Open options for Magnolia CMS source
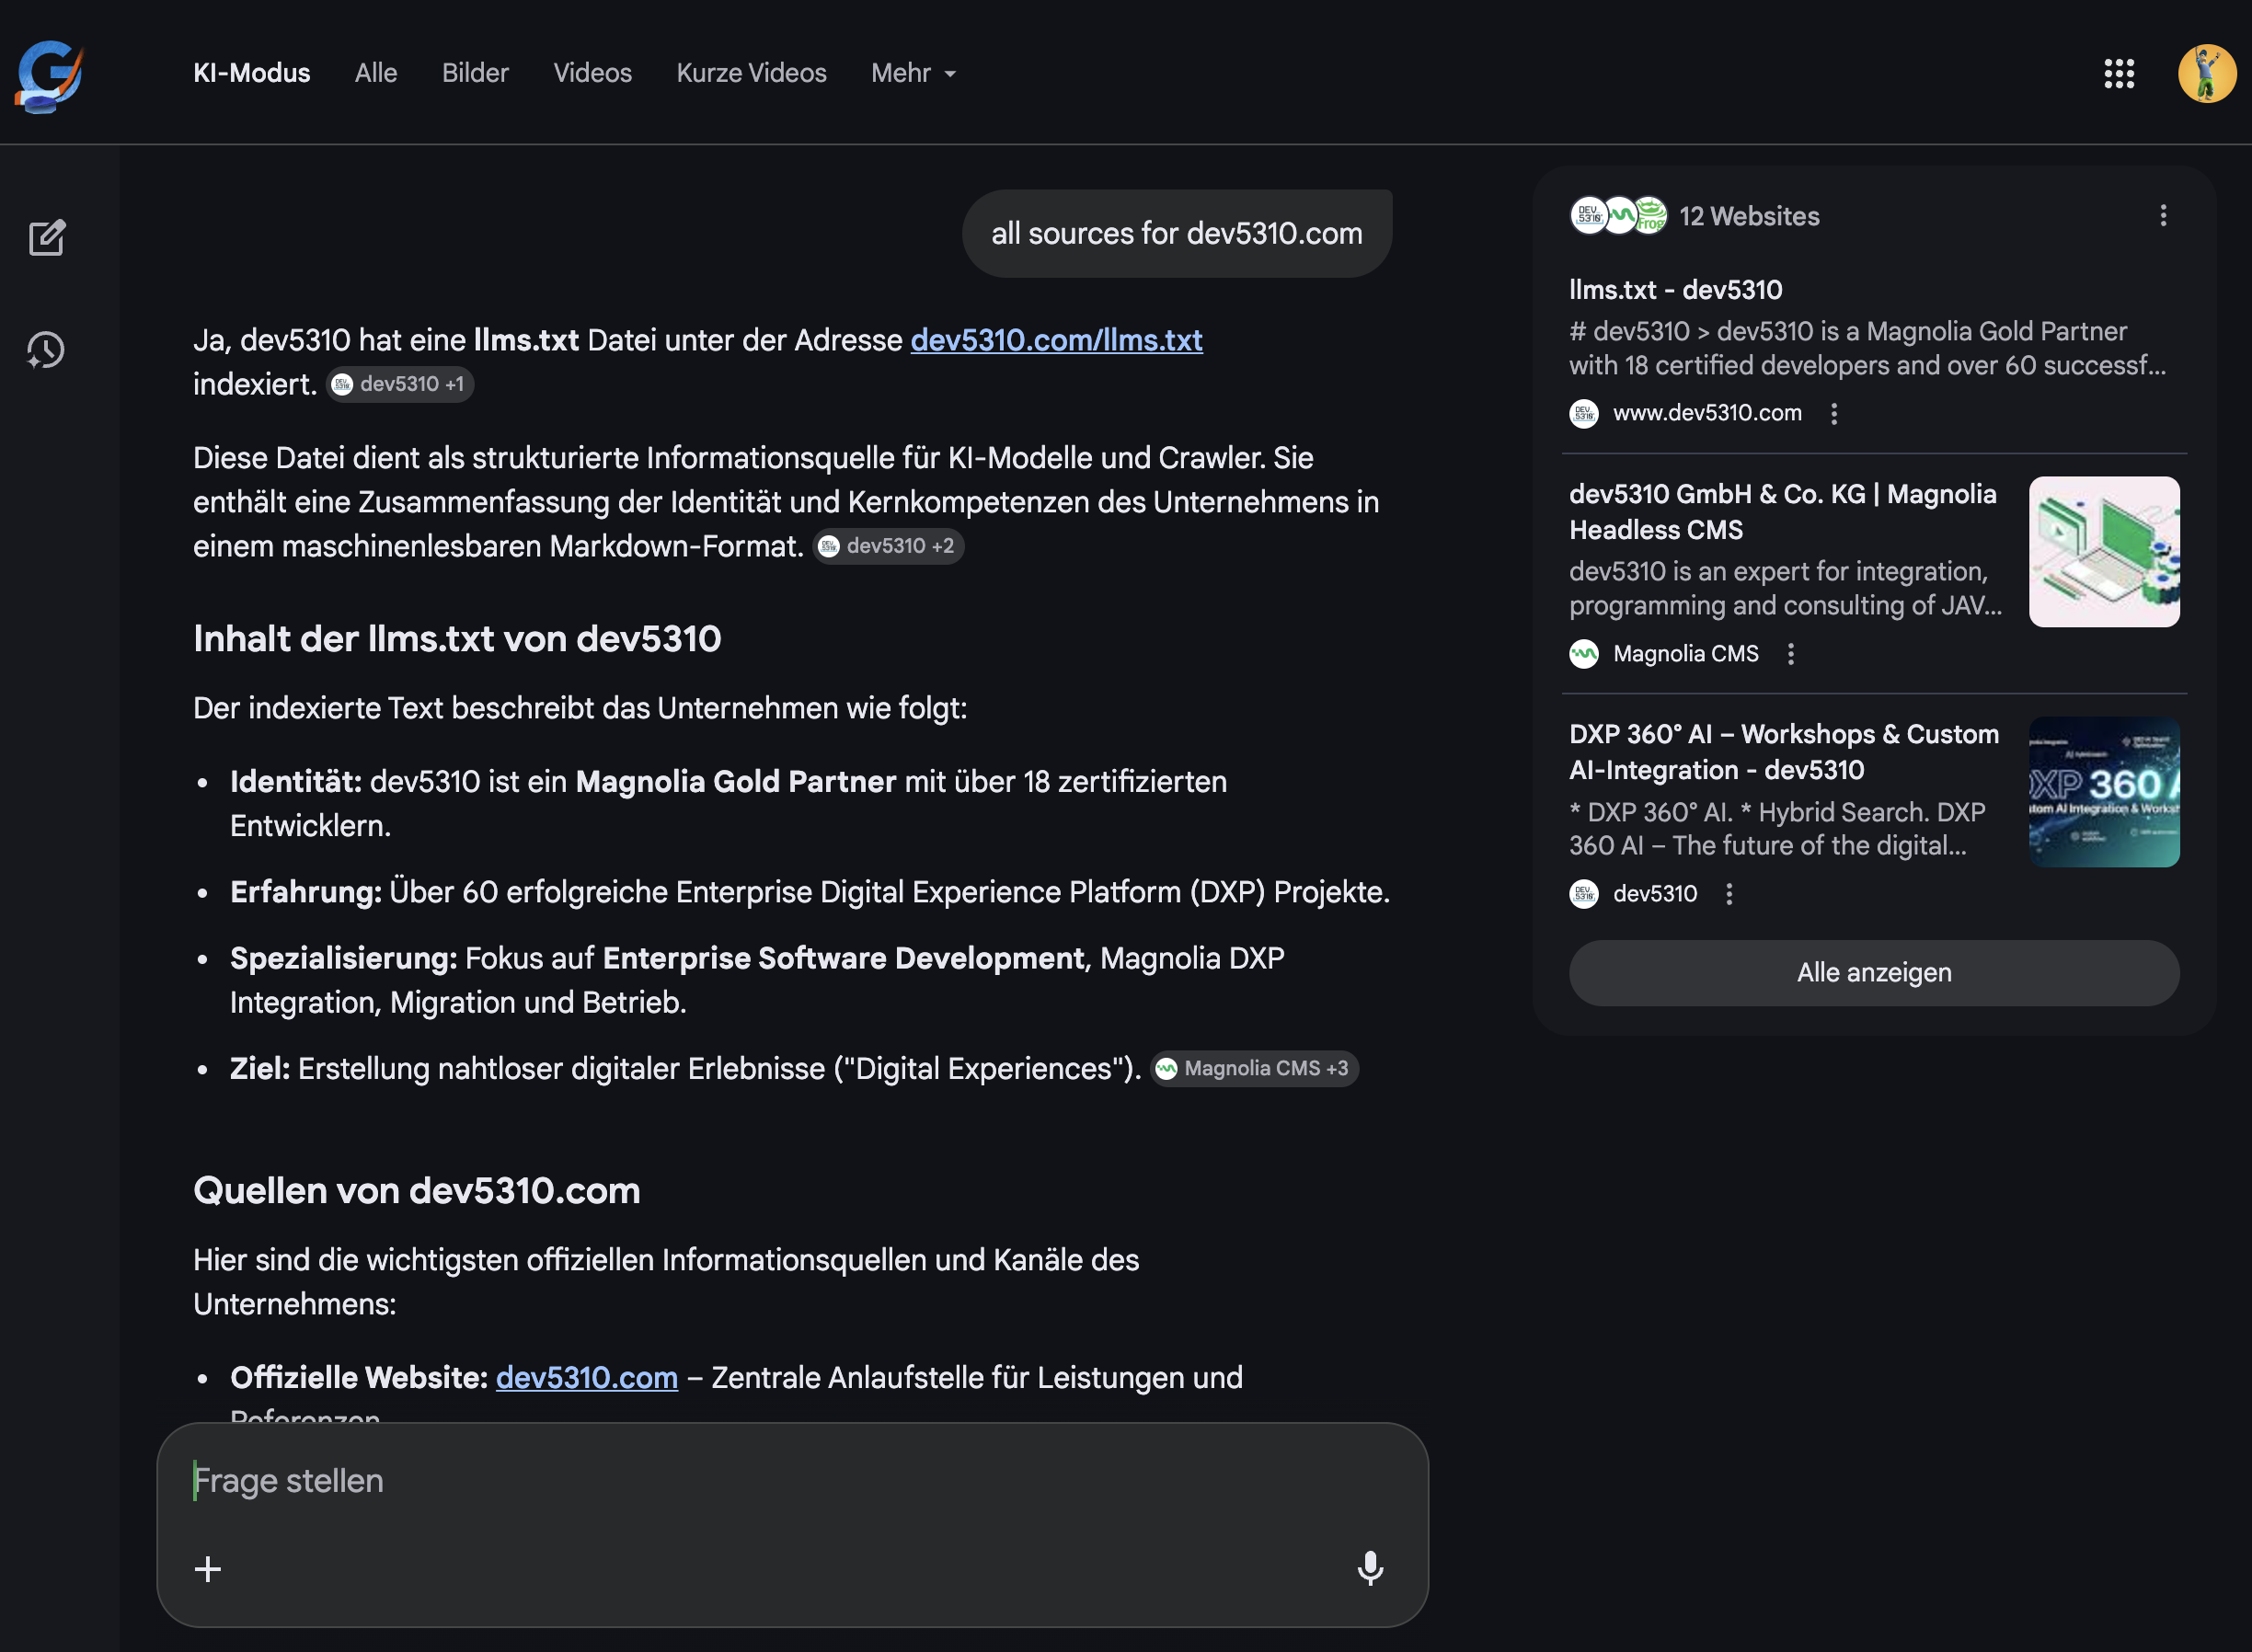Screen dimensions: 2252x1652 tap(1790, 654)
